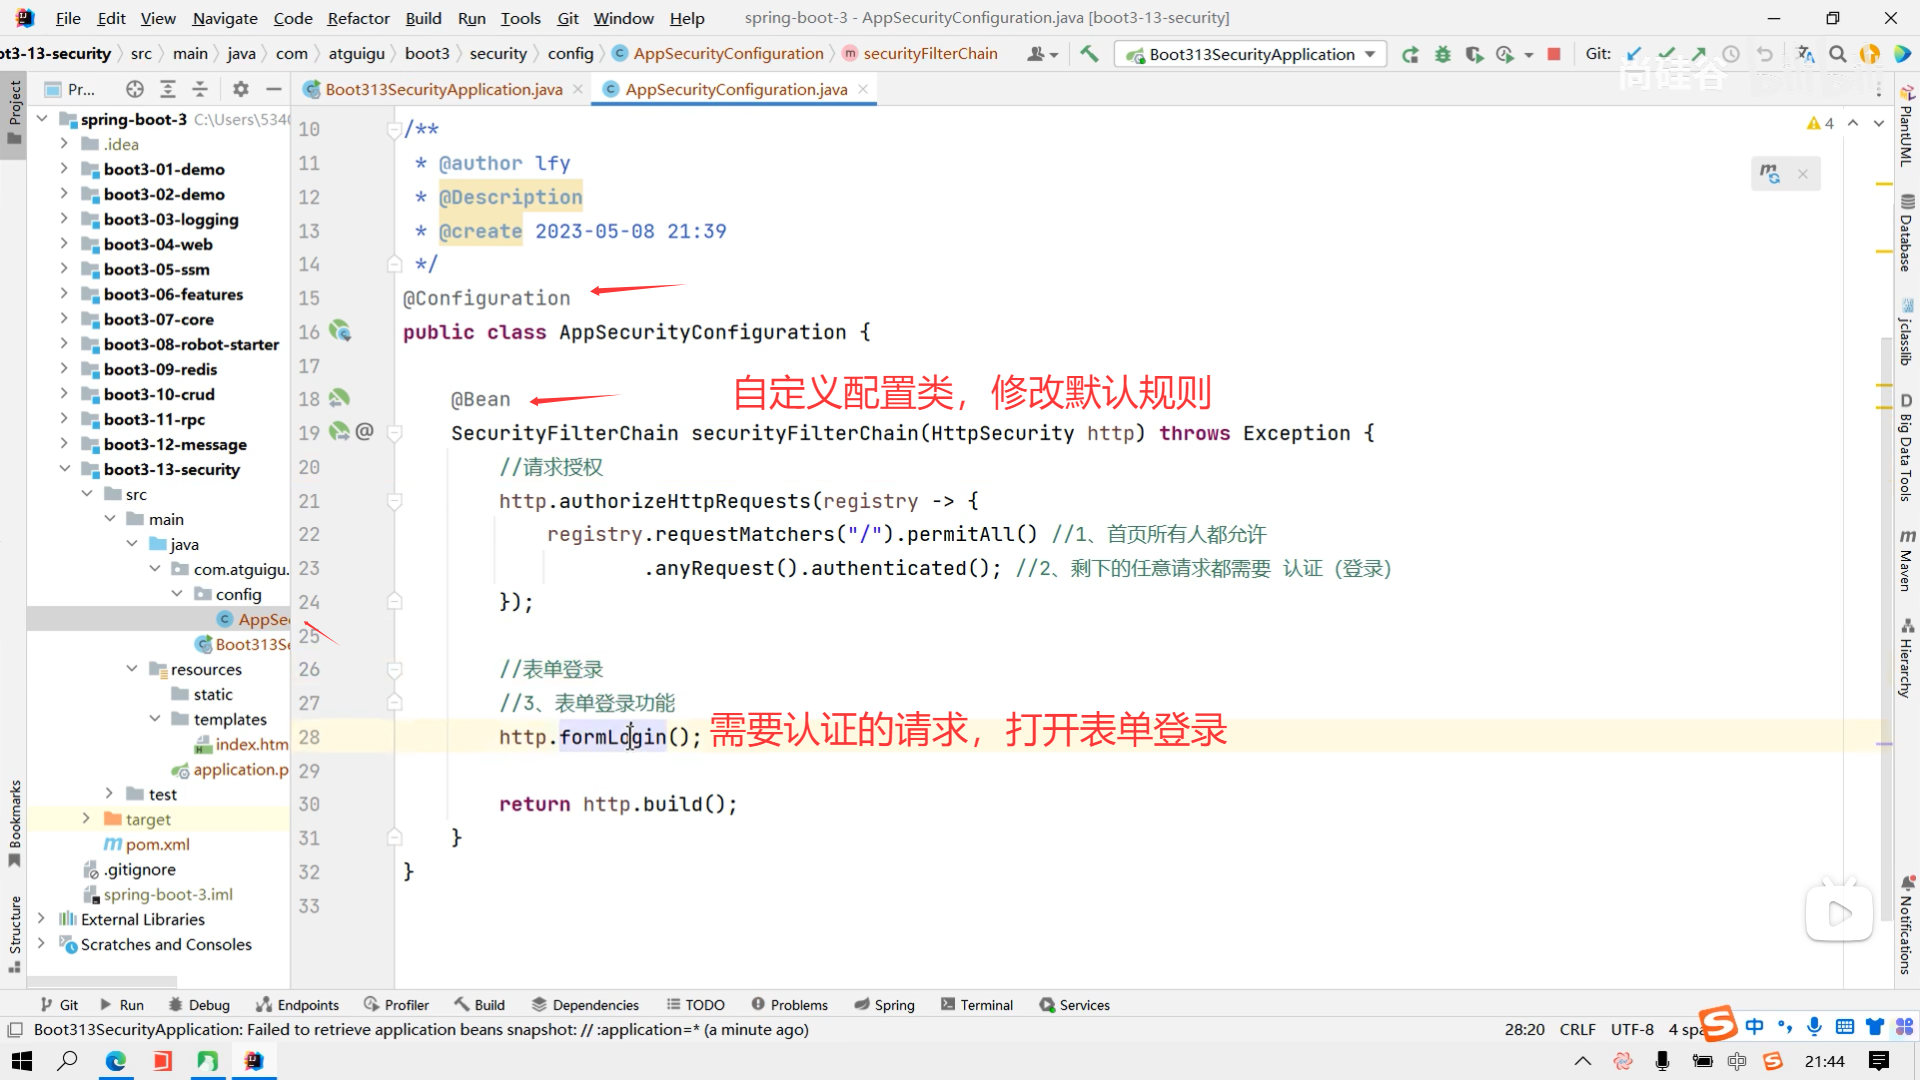Rerun Boot313SecurityApplication with the rerun icon
This screenshot has width=1920, height=1080.
[1410, 54]
